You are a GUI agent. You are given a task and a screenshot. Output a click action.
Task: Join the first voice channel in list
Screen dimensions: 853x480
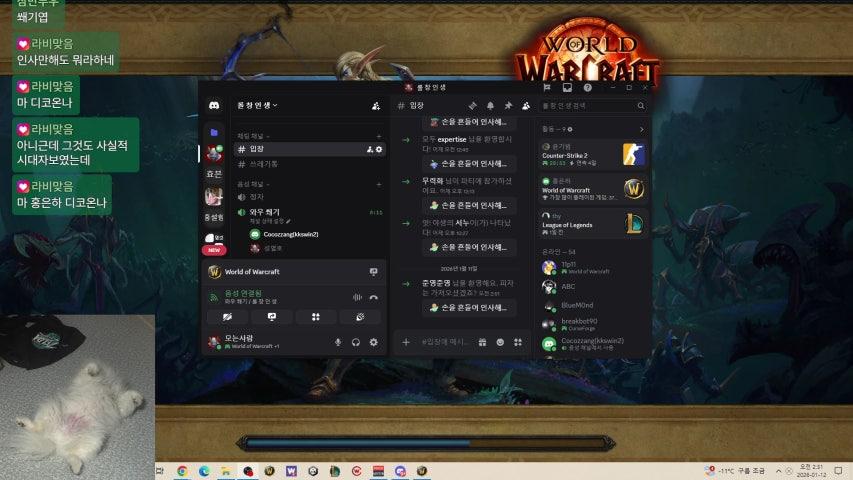coord(310,197)
